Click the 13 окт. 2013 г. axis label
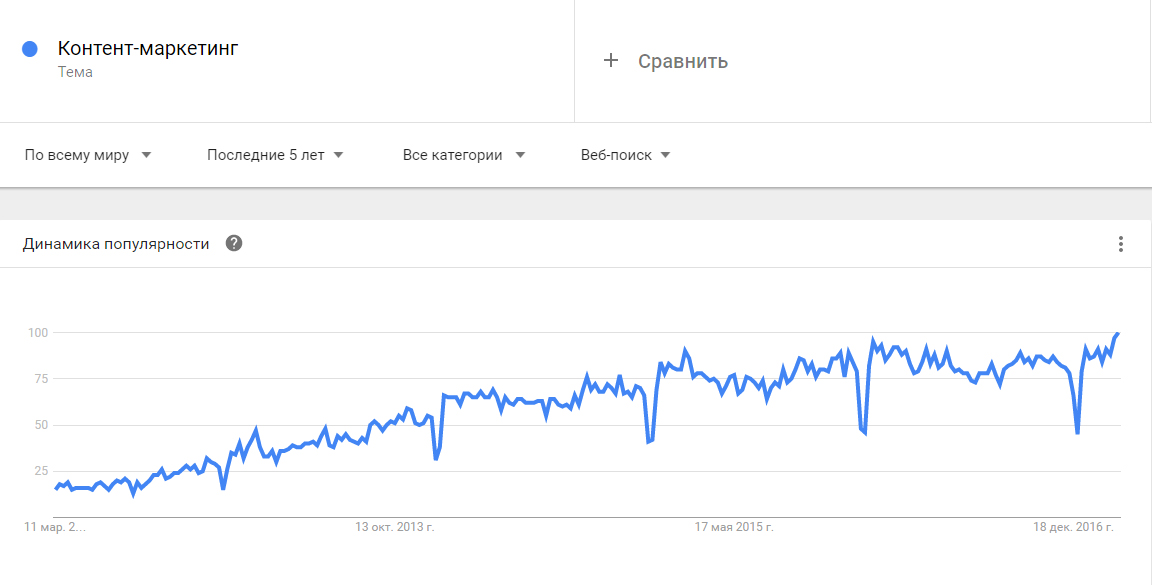 click(395, 527)
